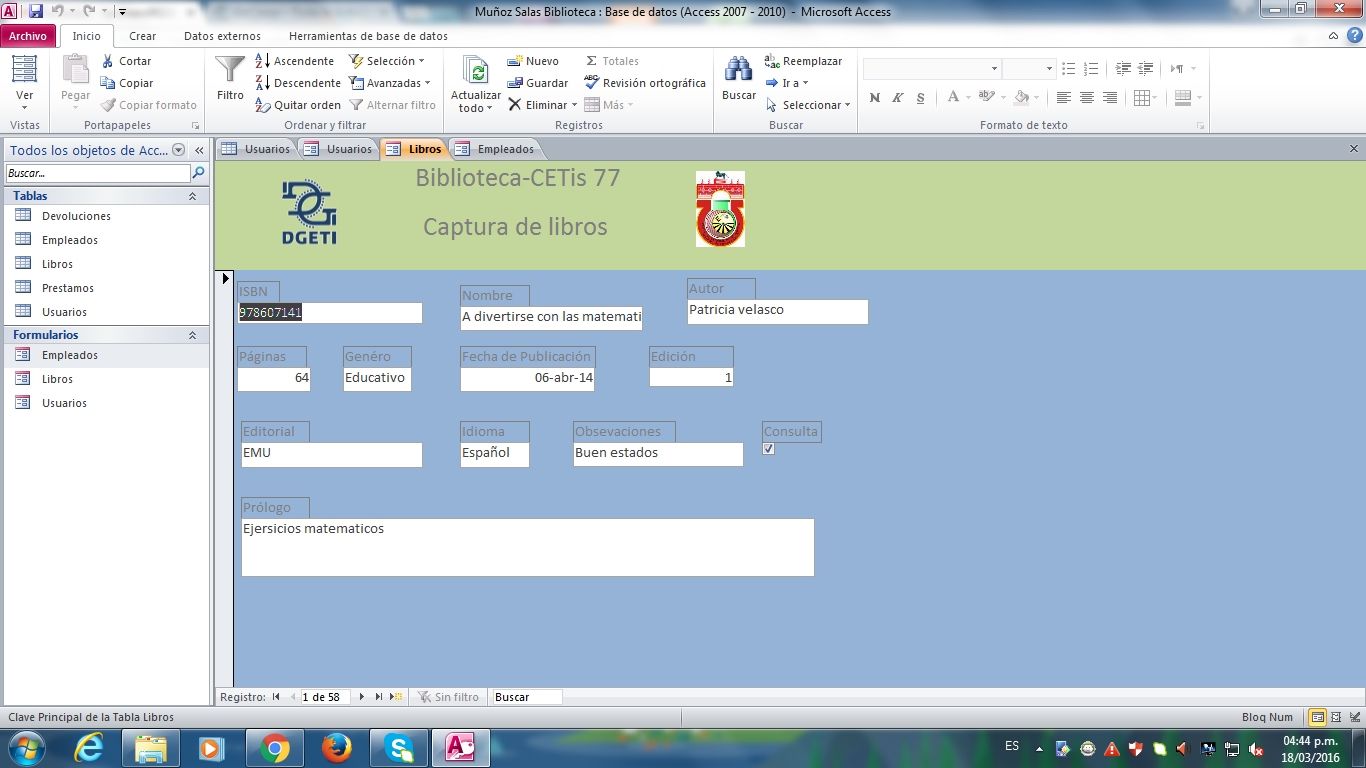Undo using the quick access toolbar arrow
This screenshot has width=1366, height=768.
57,11
